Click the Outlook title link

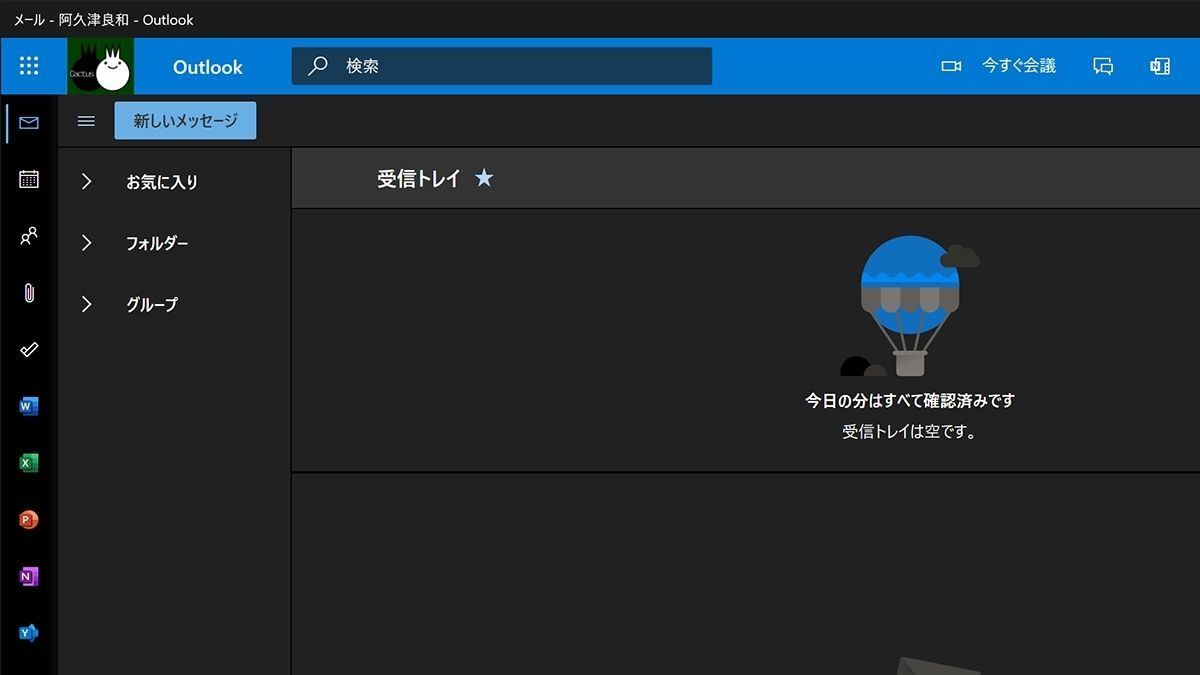click(208, 67)
